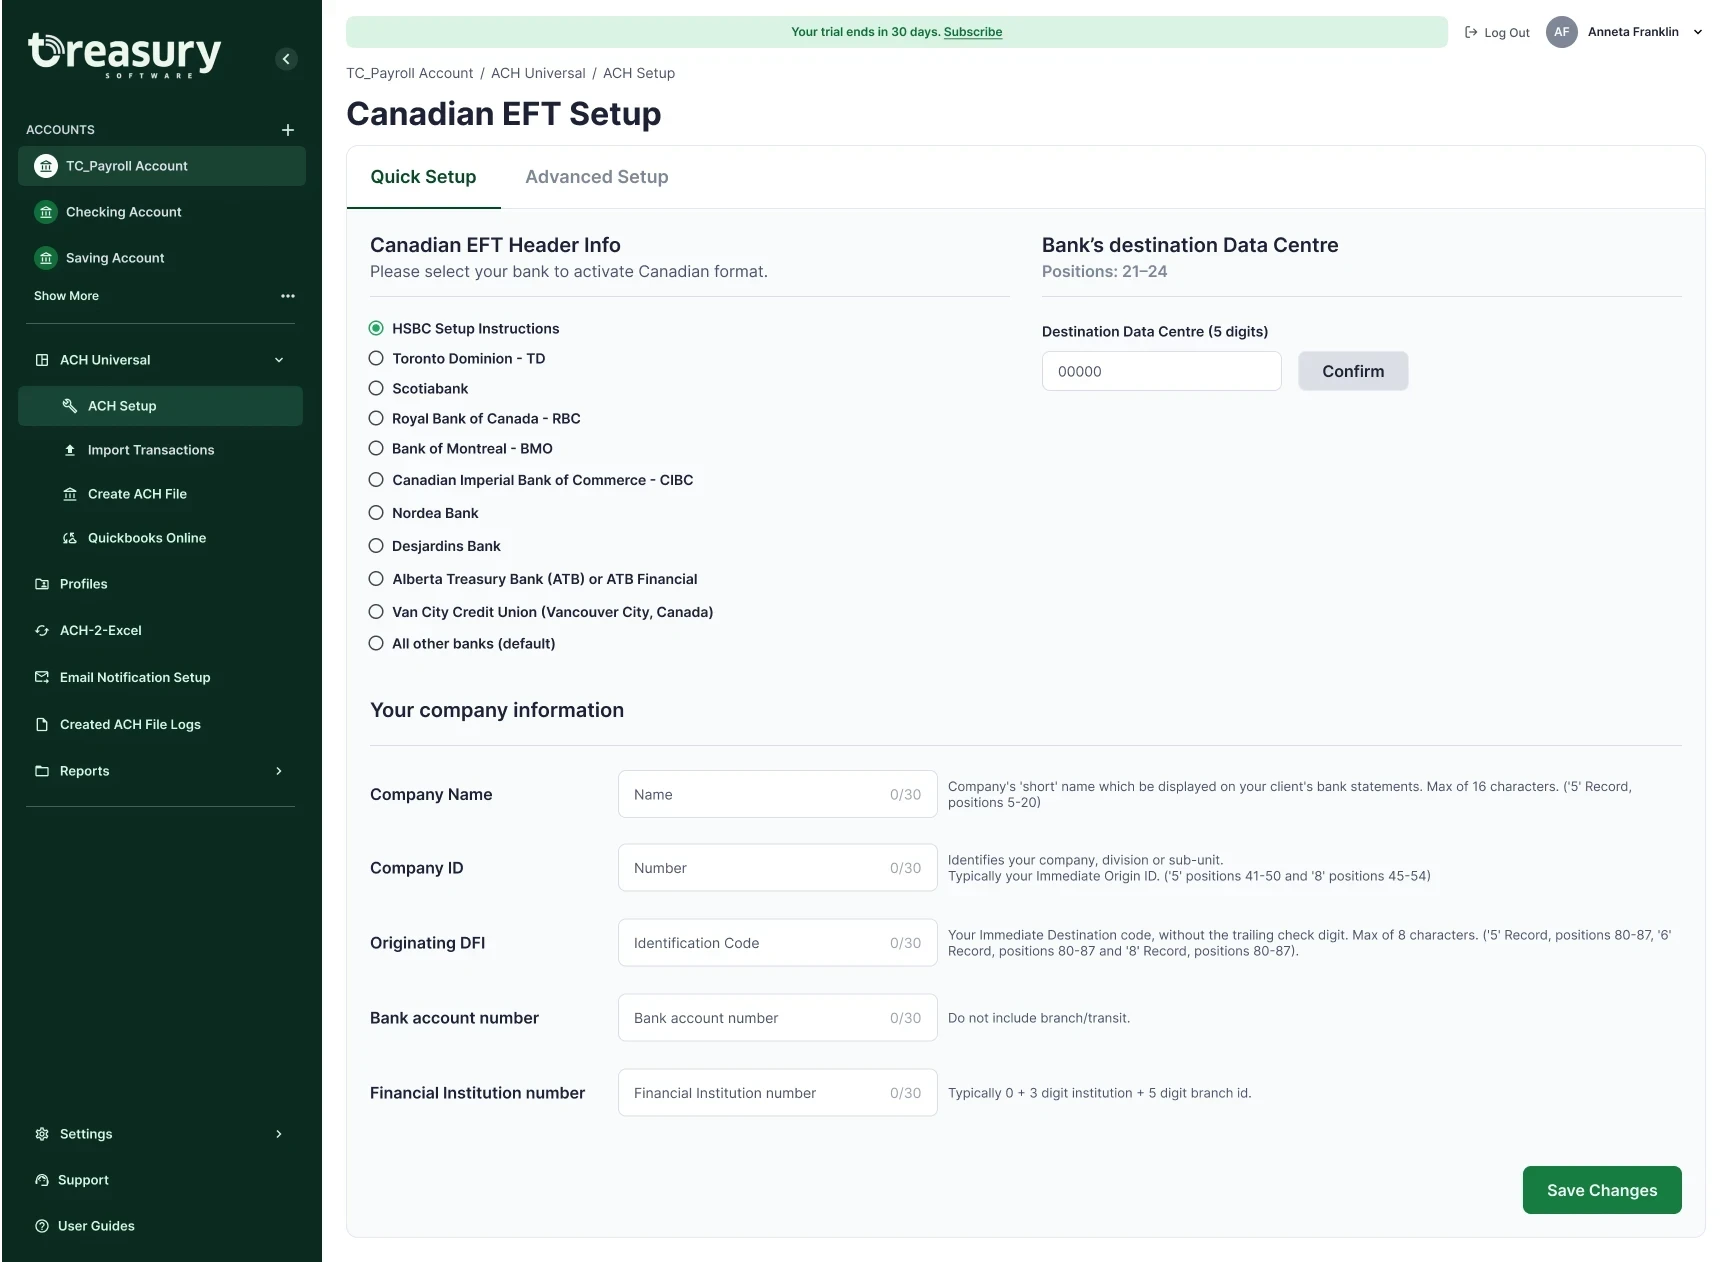This screenshot has width=1730, height=1262.
Task: Click the plus icon to add account
Action: point(288,130)
